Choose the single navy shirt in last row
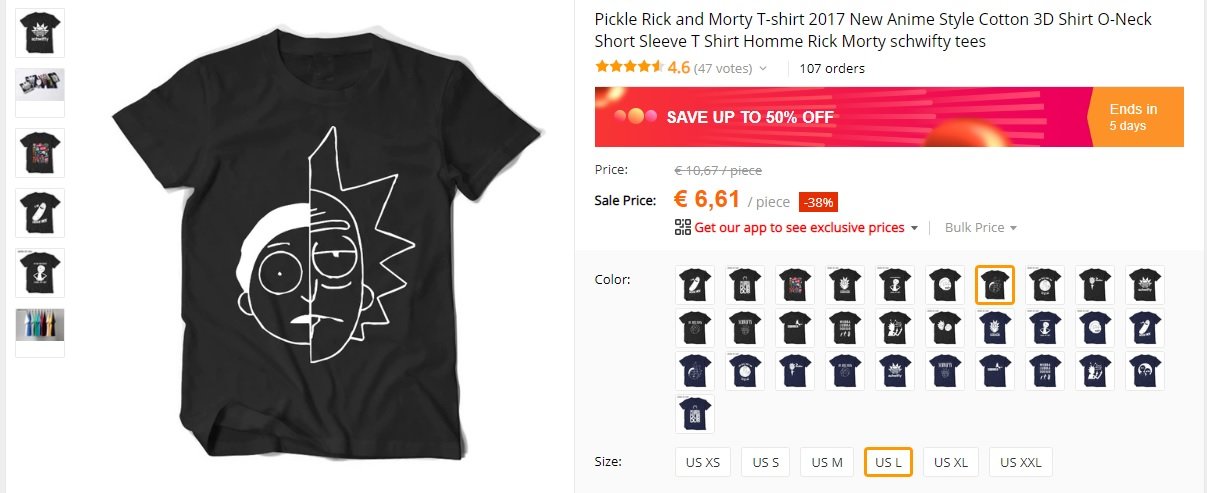The width and height of the screenshot is (1207, 493). (x=695, y=414)
